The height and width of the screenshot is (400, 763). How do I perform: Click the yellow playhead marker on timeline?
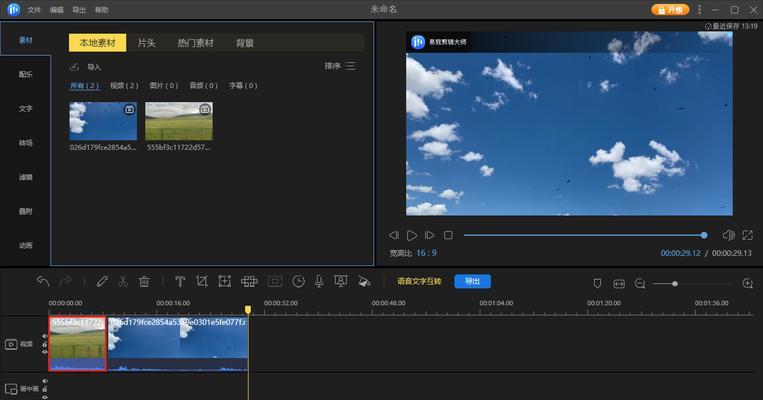point(248,309)
